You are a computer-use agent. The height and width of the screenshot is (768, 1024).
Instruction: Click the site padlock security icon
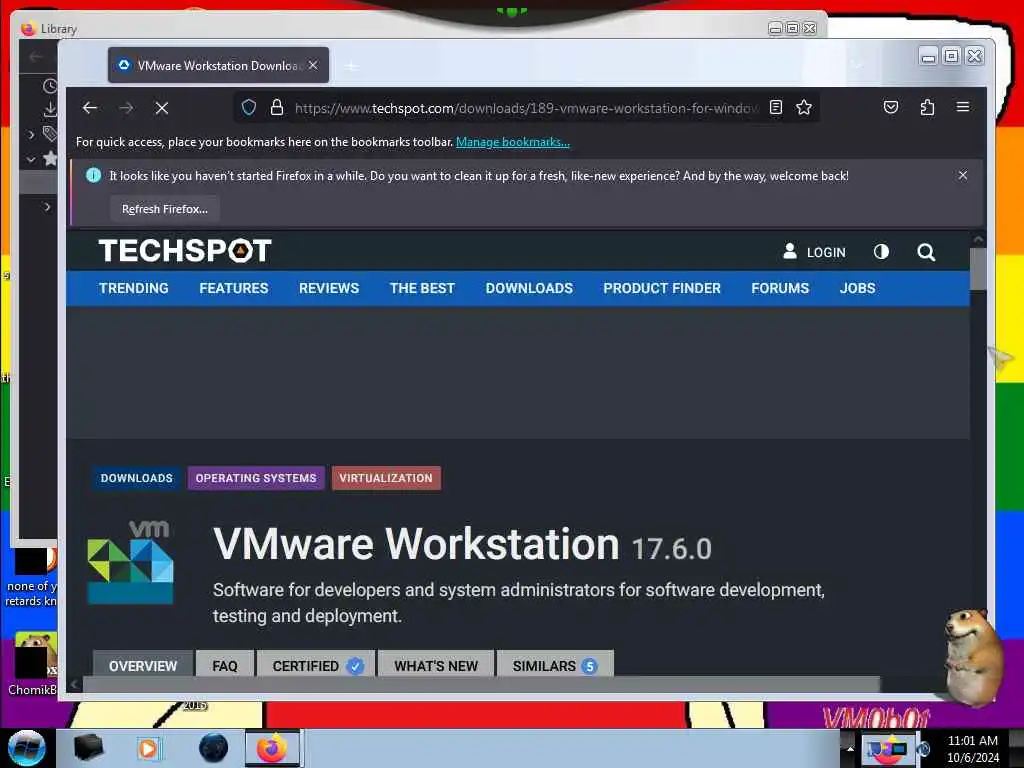pos(277,107)
